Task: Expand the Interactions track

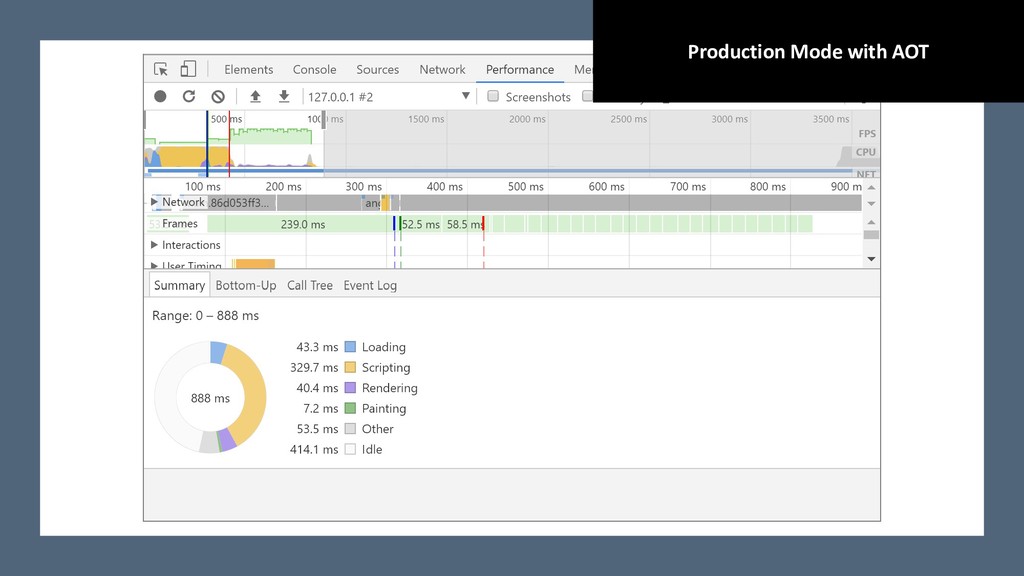Action: coord(154,245)
